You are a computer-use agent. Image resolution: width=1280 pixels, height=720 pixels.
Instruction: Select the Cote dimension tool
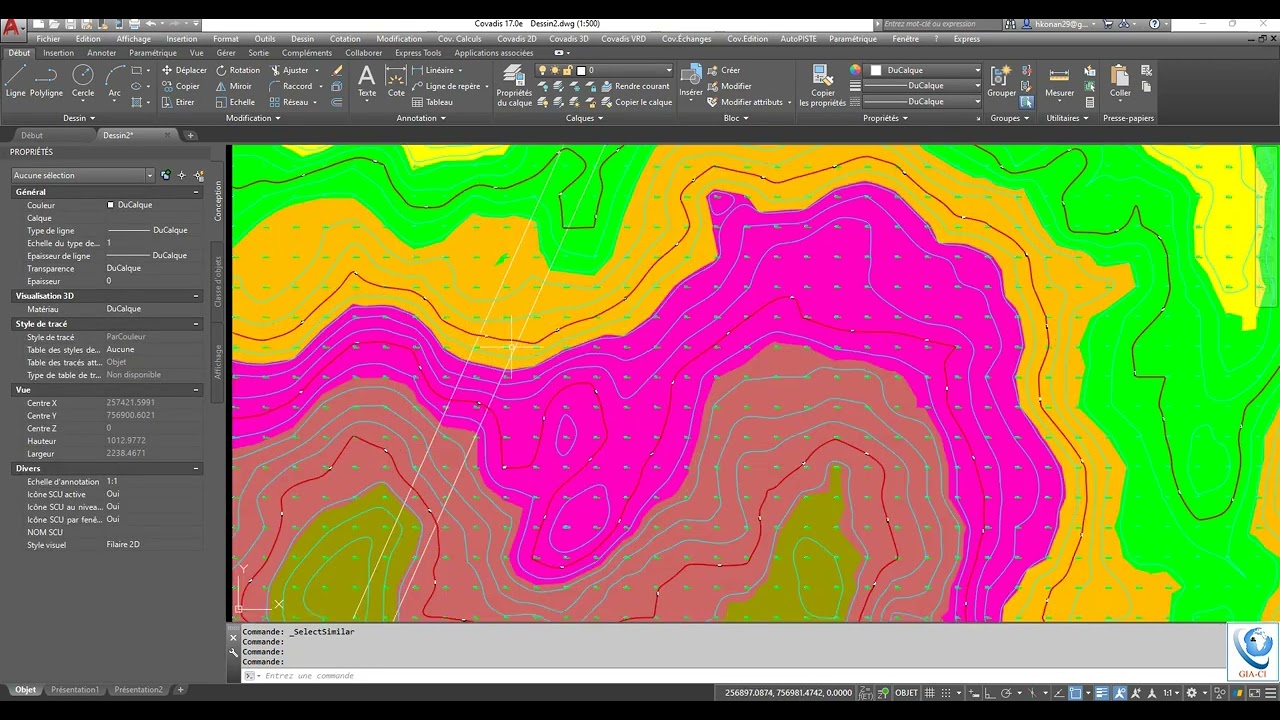click(396, 82)
